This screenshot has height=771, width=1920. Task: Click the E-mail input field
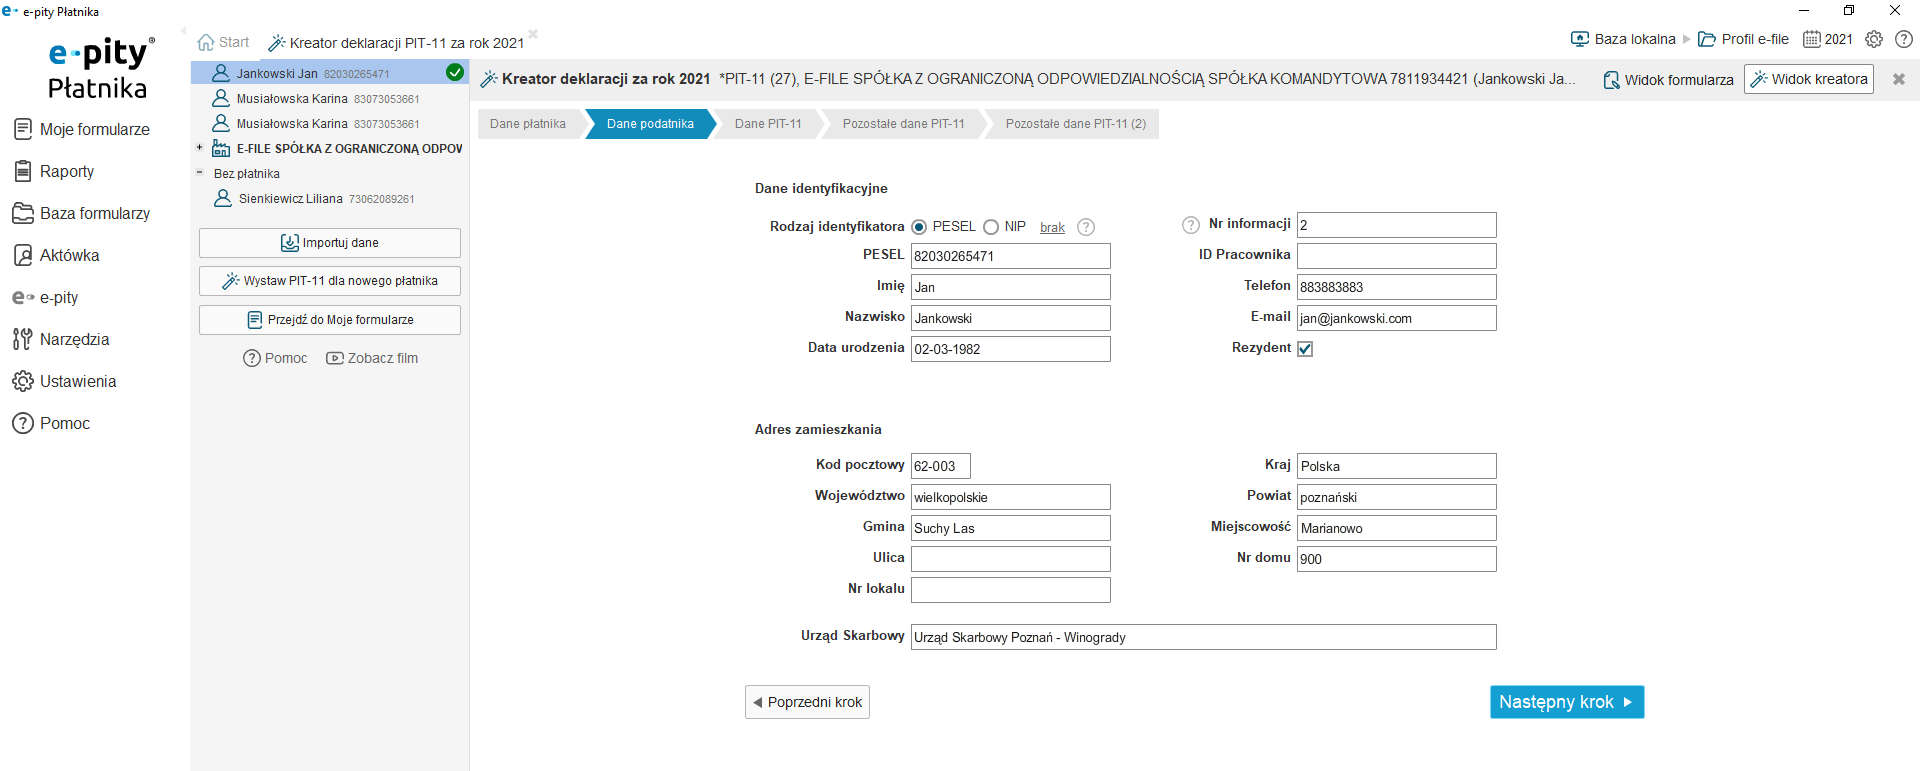1397,318
